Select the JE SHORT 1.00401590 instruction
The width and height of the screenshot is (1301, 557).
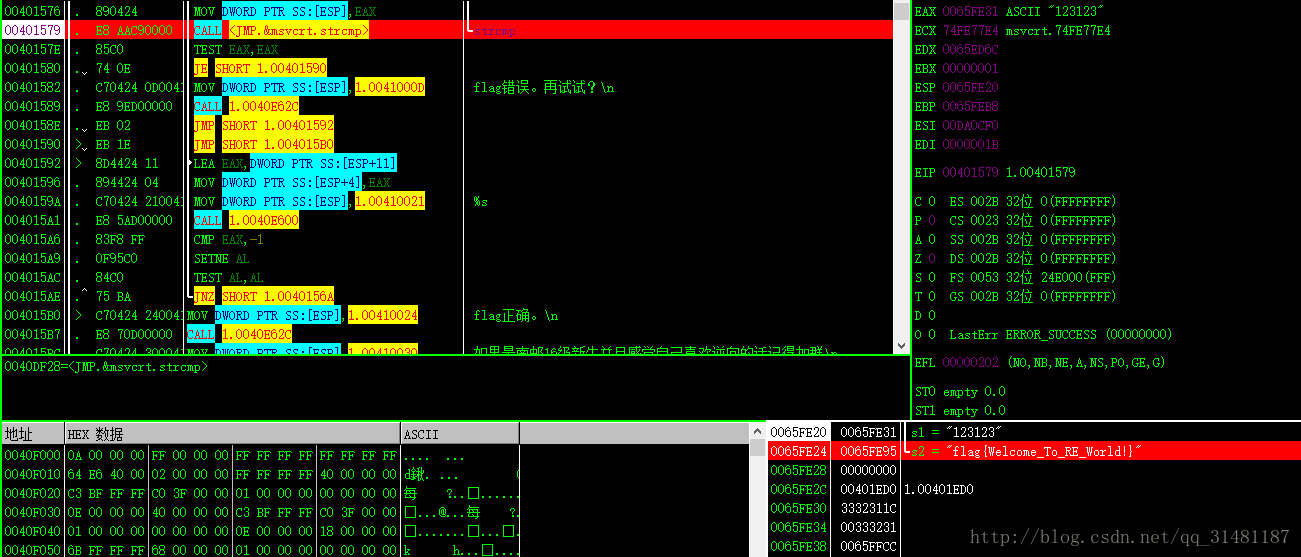260,69
